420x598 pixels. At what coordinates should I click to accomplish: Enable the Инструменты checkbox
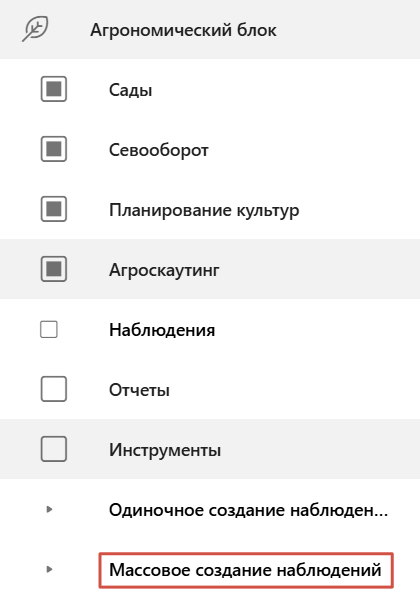(x=54, y=449)
